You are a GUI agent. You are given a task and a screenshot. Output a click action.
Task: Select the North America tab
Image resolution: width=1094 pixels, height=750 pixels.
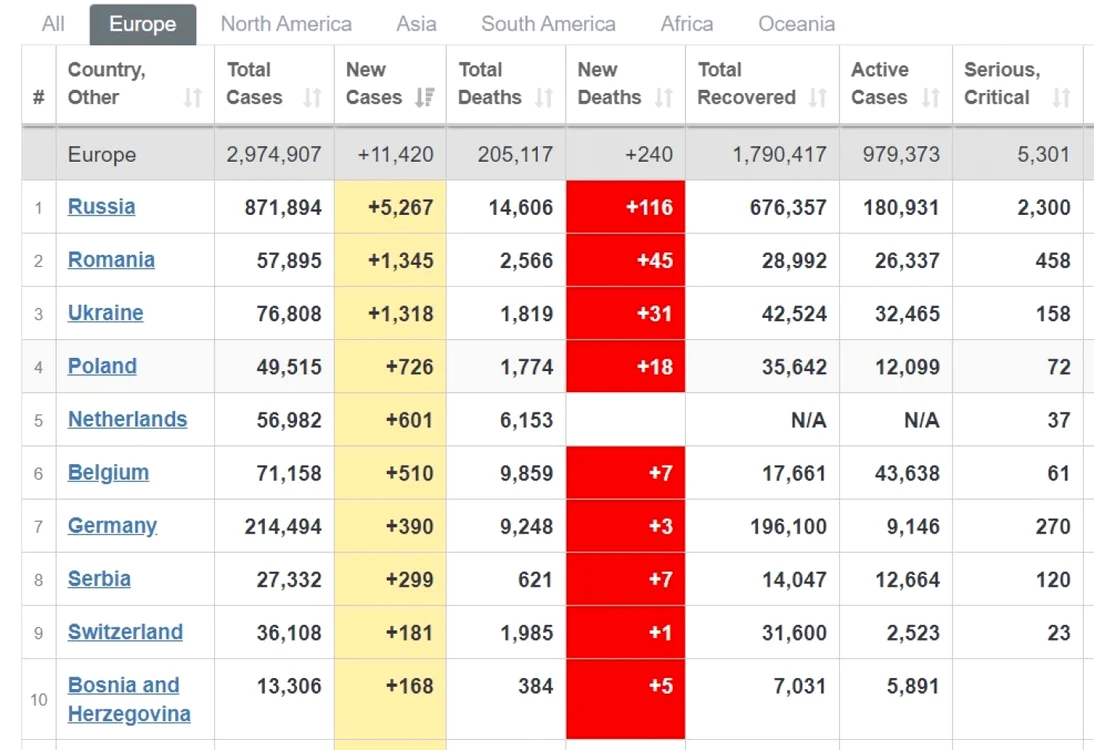click(286, 24)
